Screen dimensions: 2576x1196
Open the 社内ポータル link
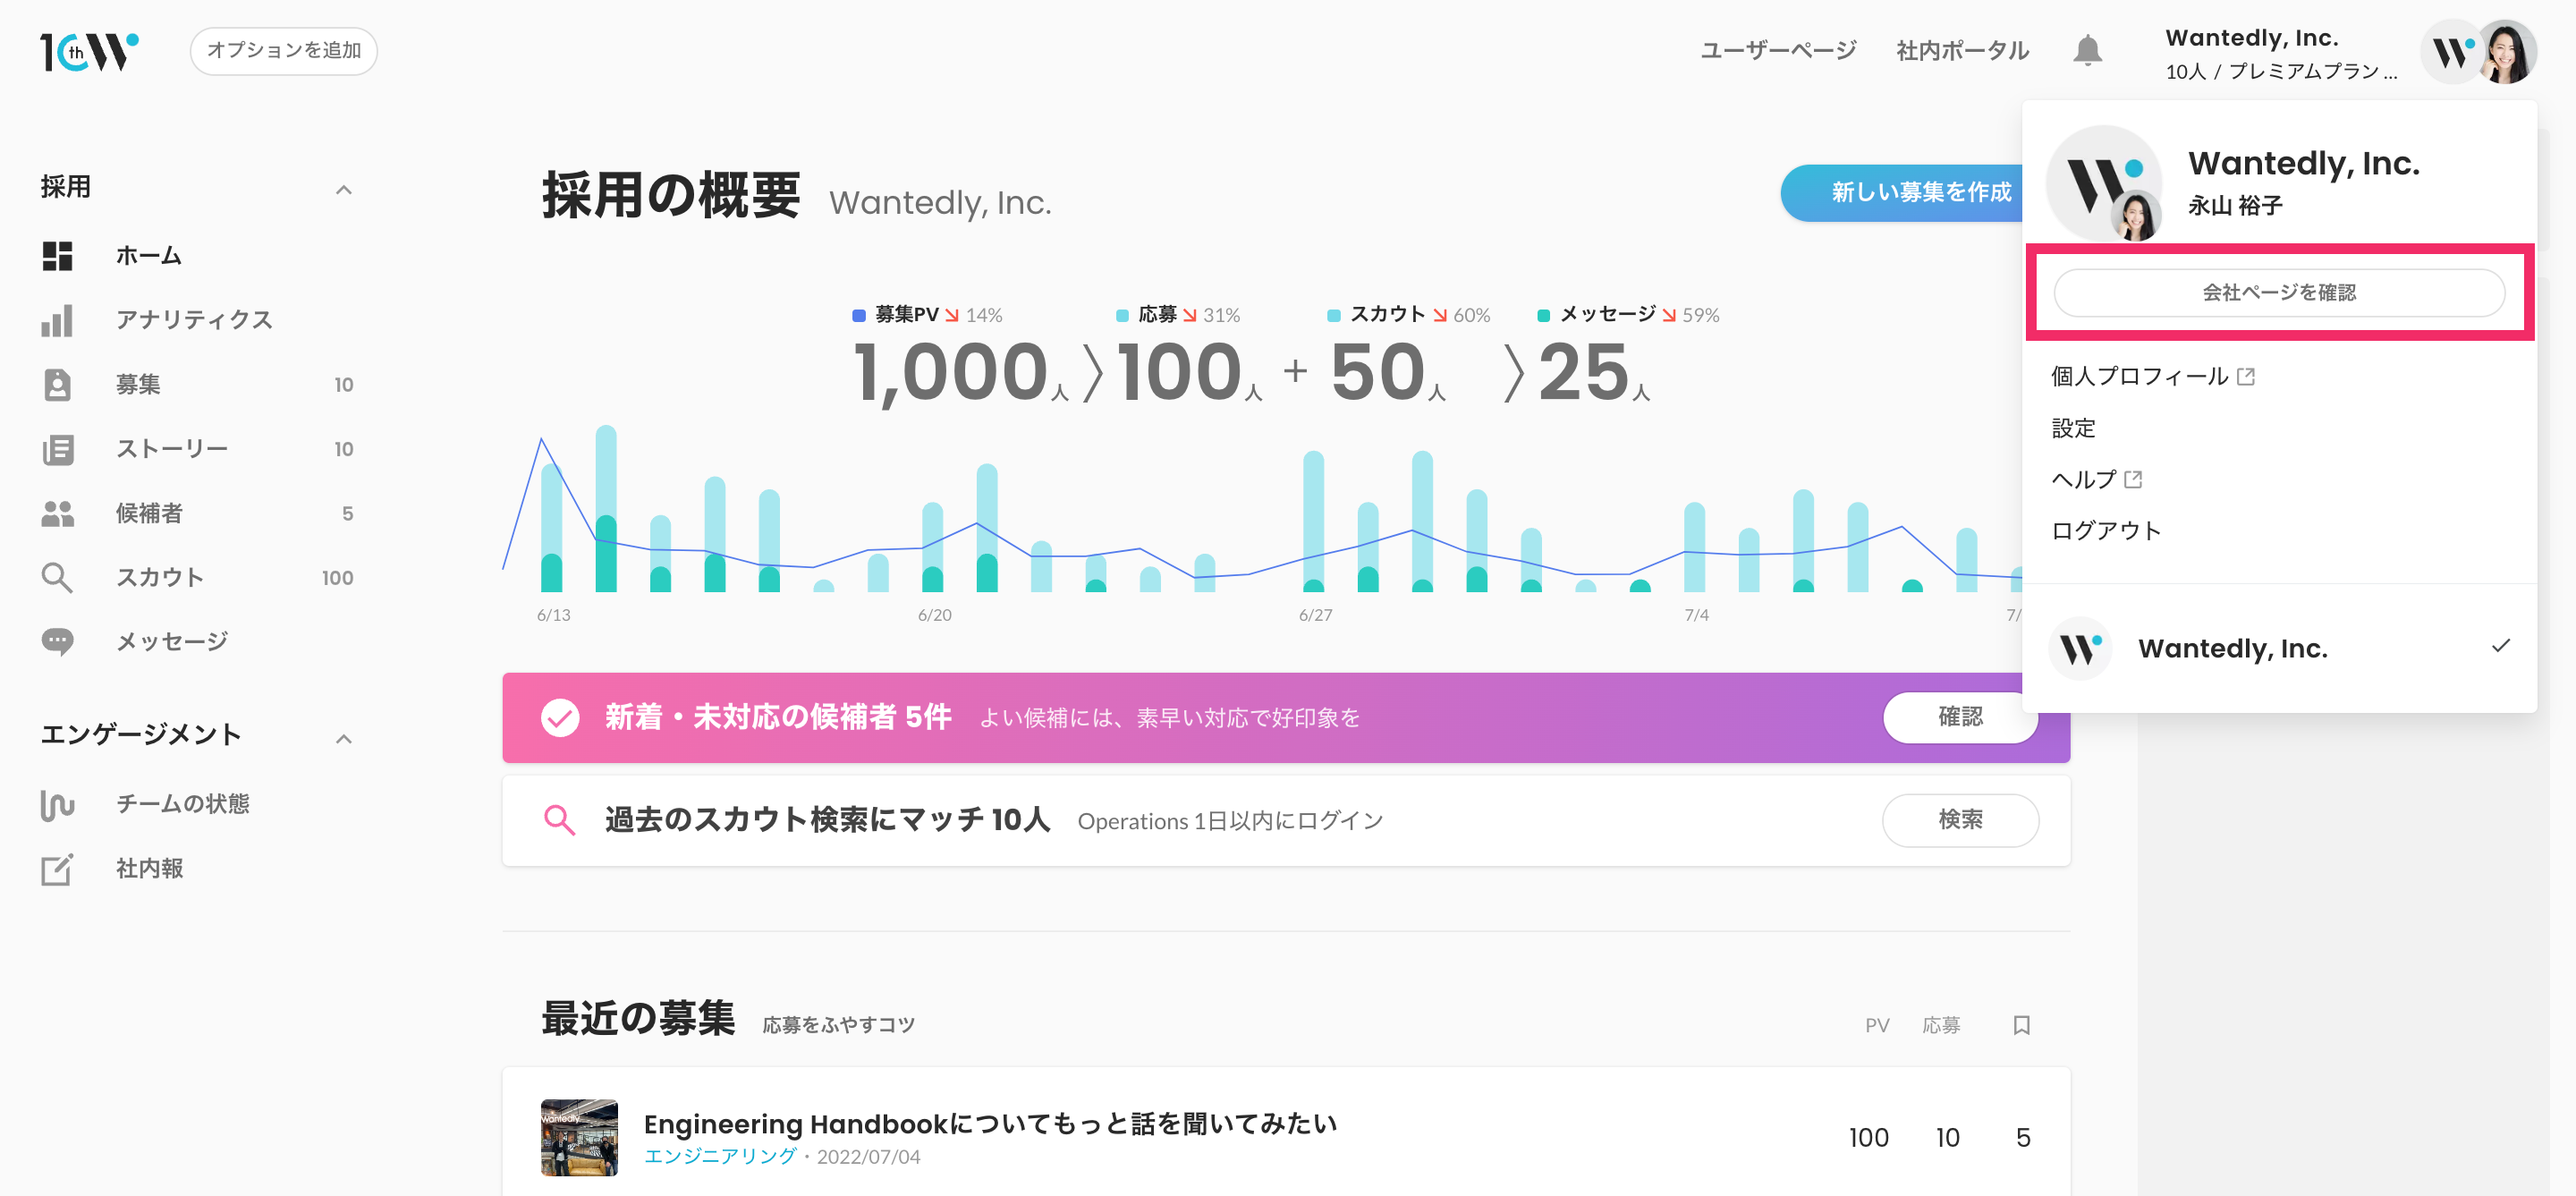click(x=1962, y=50)
